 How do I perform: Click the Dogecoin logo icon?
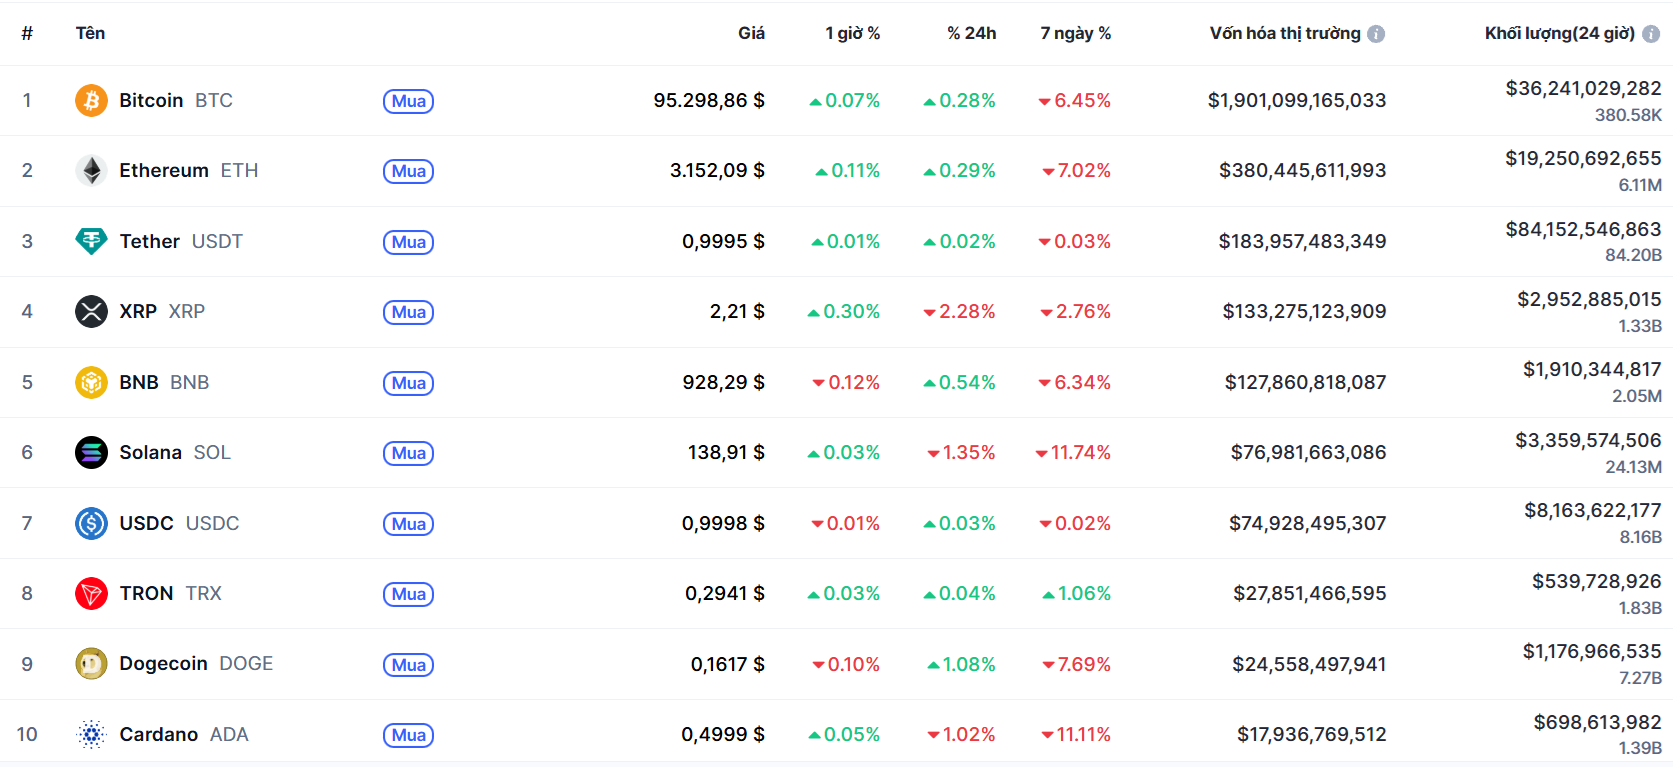[91, 664]
